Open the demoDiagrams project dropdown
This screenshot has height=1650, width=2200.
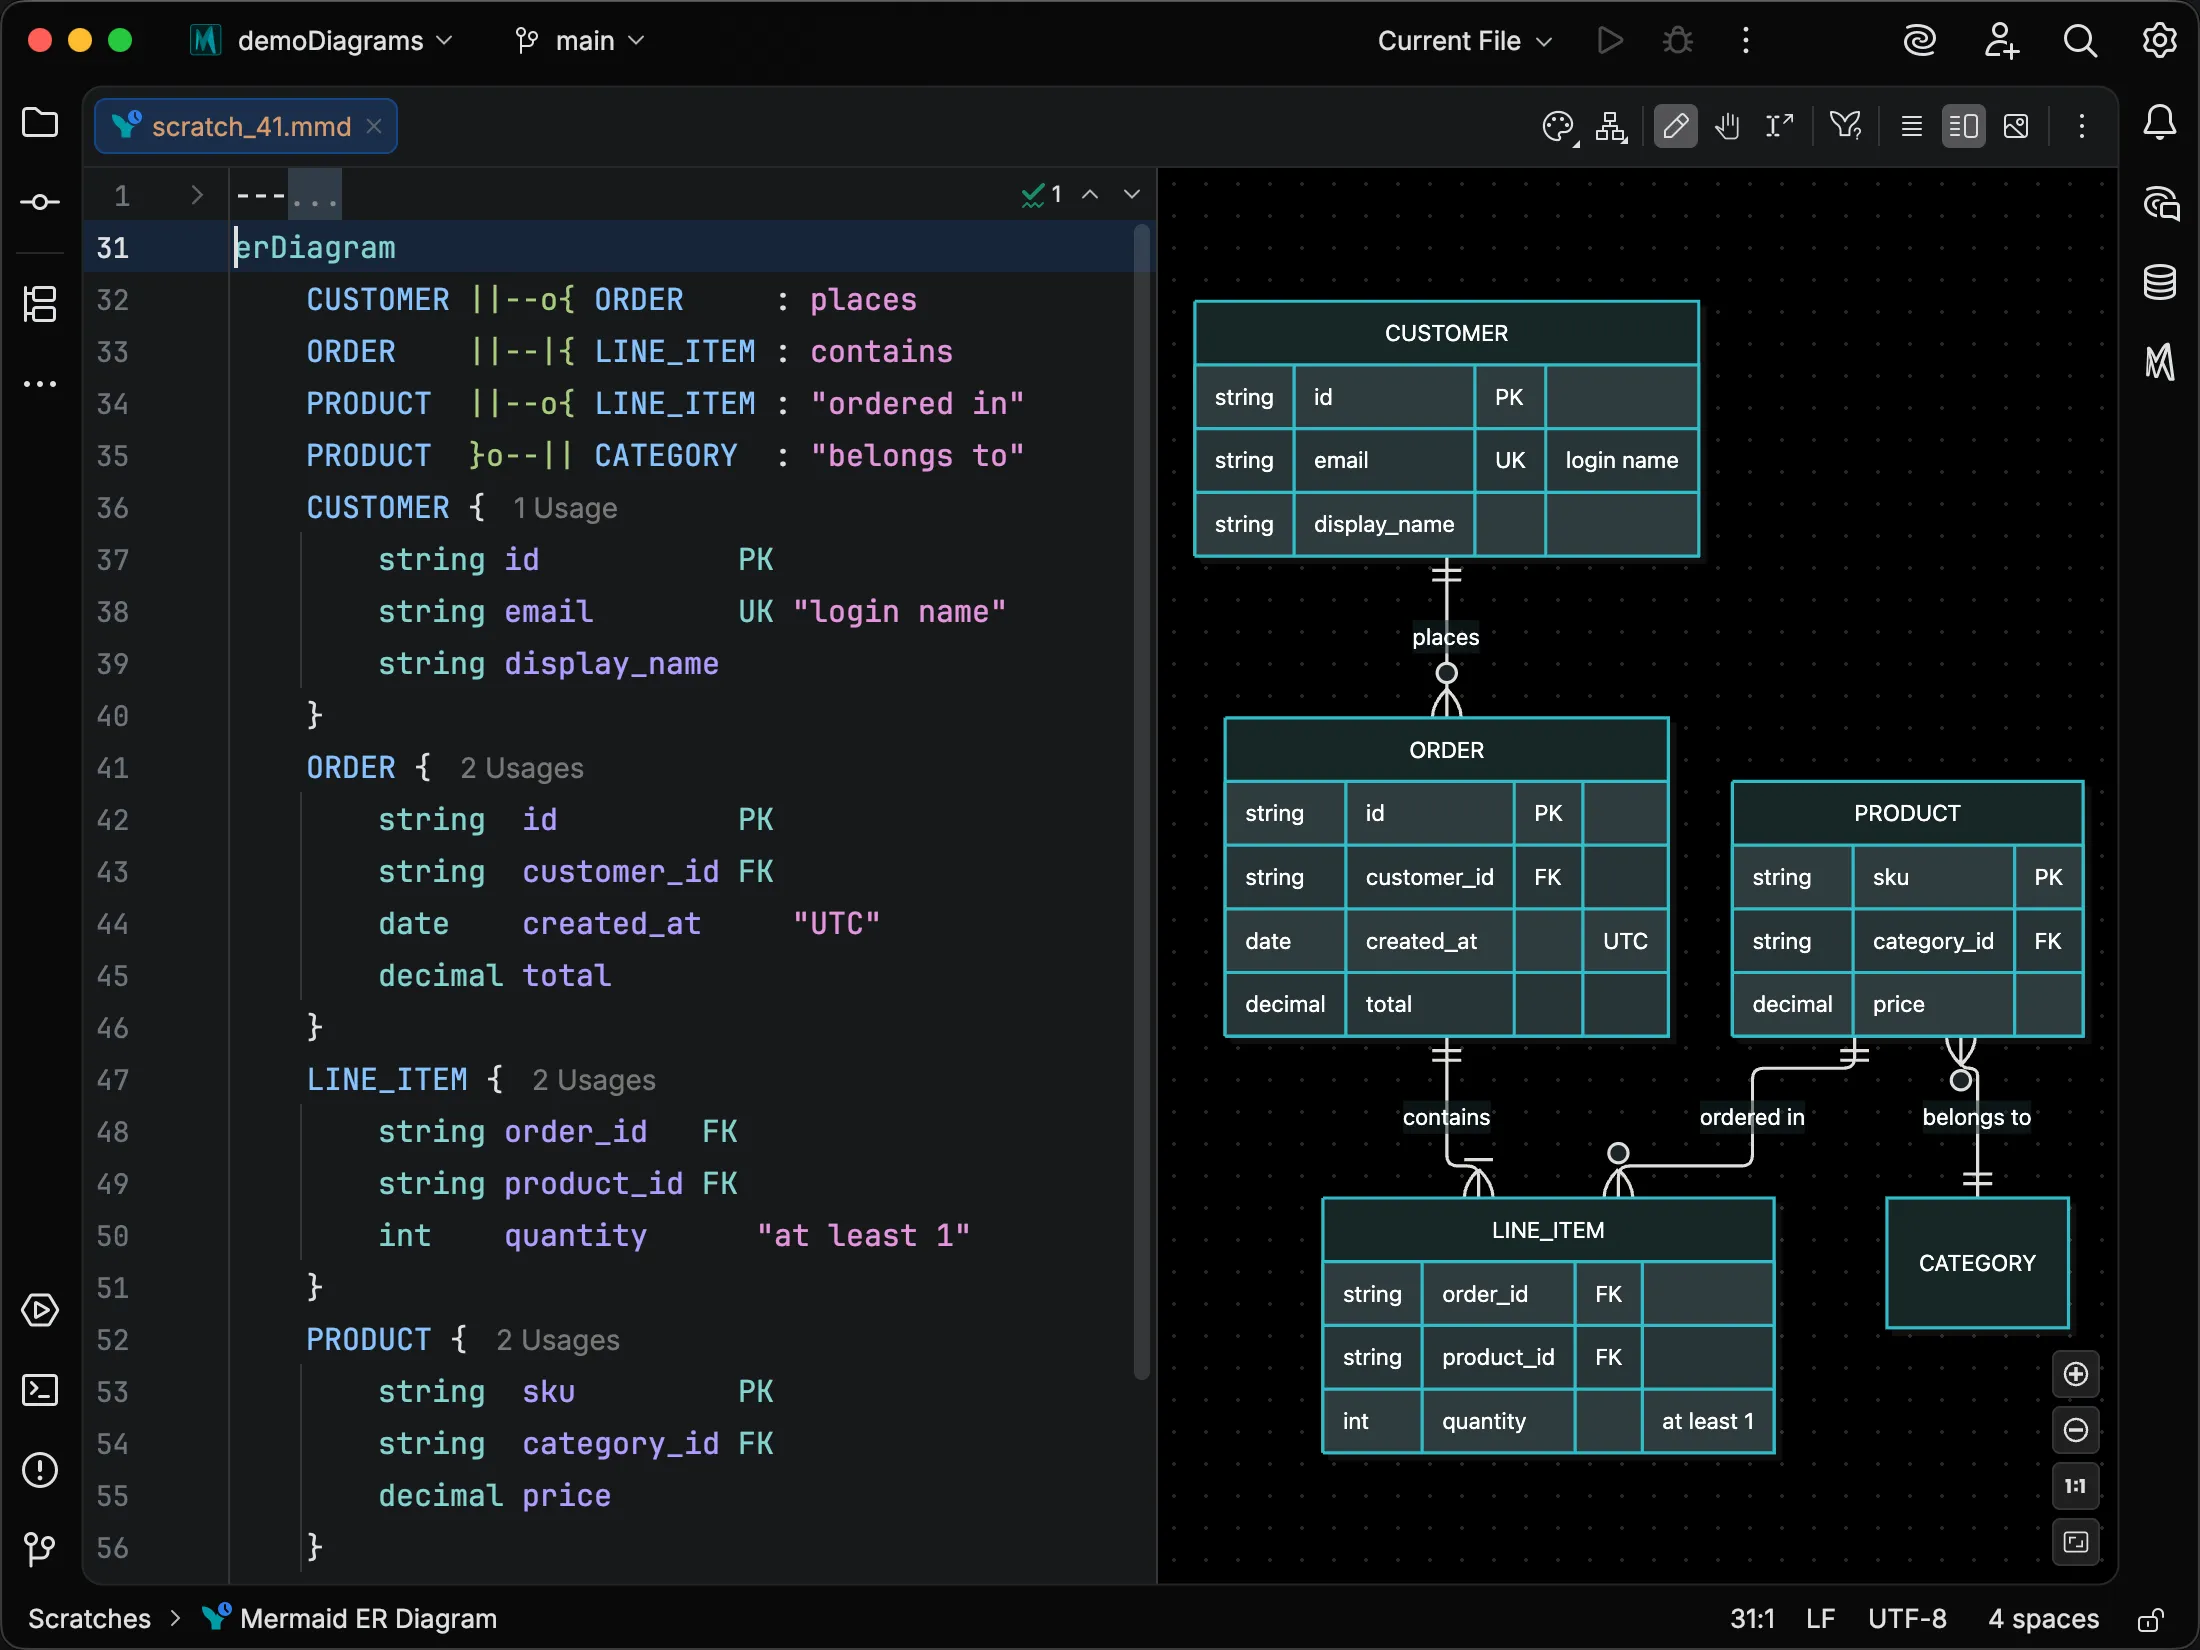[x=322, y=41]
